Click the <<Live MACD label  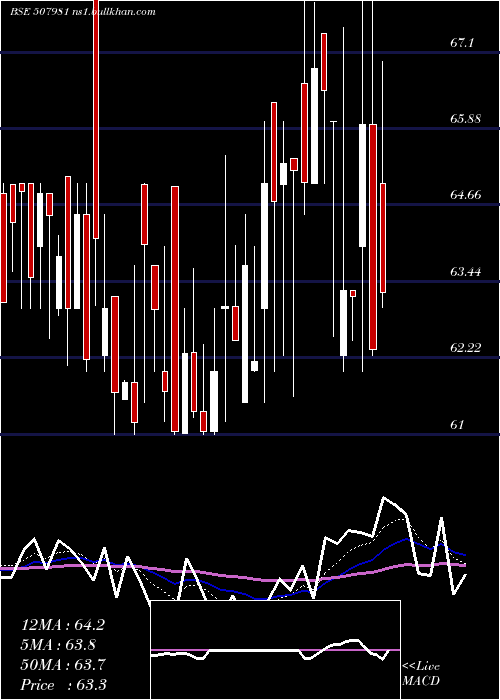421,674
